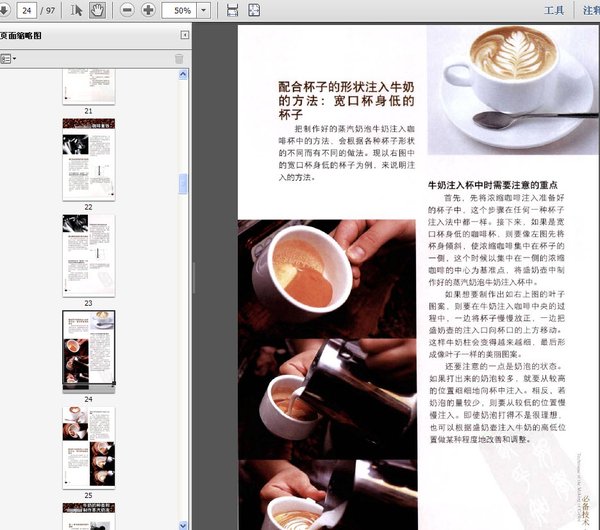Click the thumbnails scrollbar thumb
600x530 pixels.
point(183,184)
